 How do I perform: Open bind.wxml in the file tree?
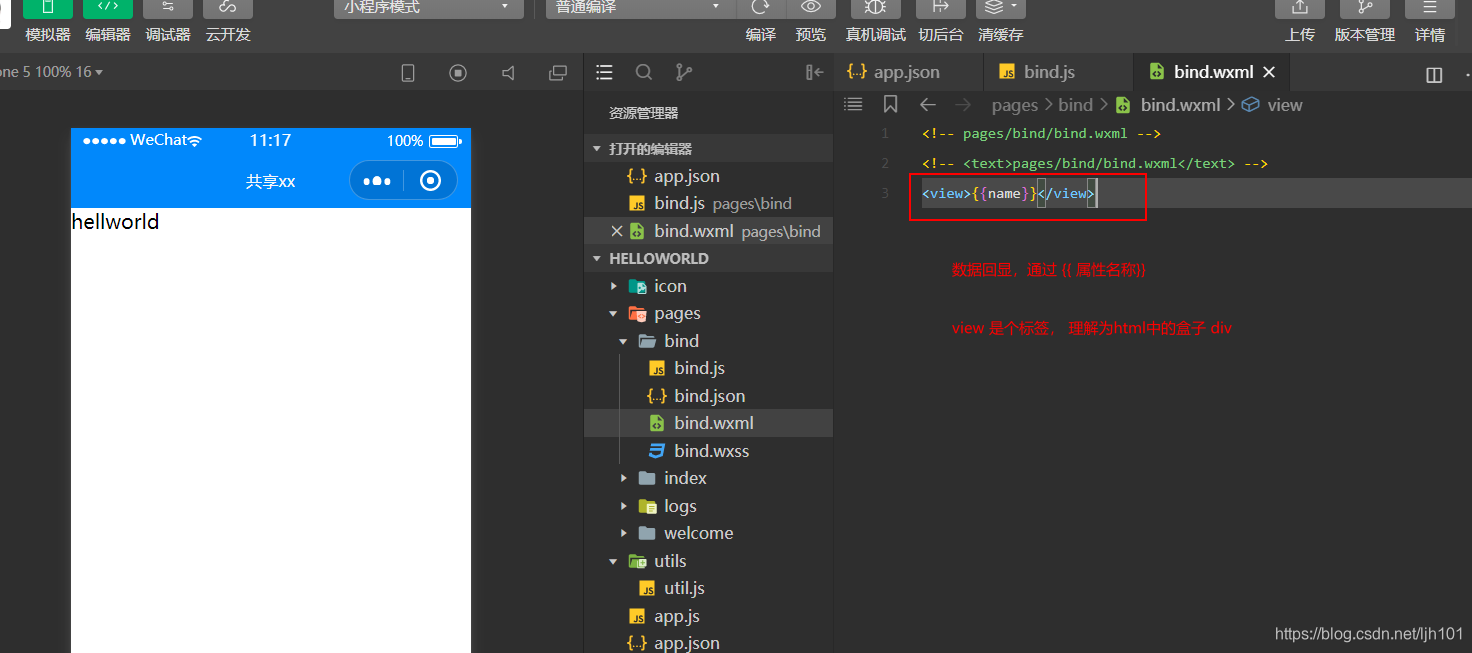[708, 423]
